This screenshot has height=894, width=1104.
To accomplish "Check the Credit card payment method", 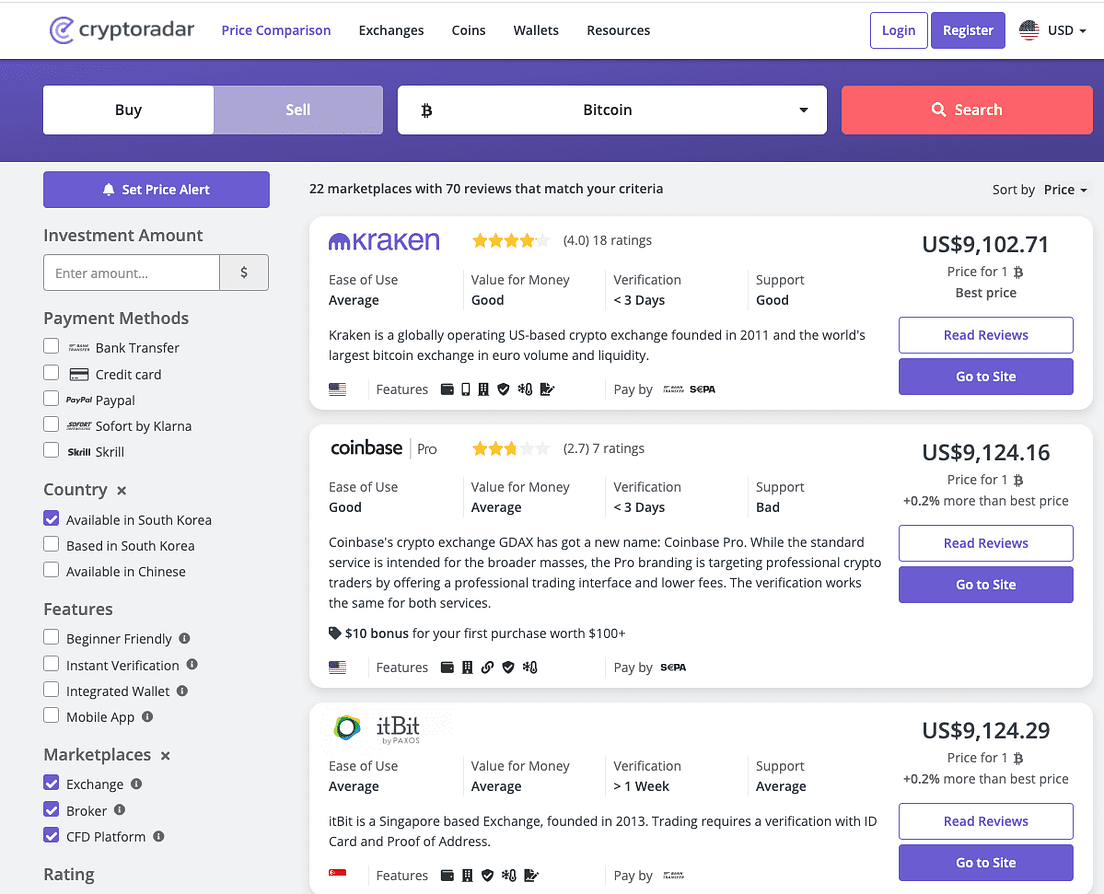I will [x=50, y=373].
